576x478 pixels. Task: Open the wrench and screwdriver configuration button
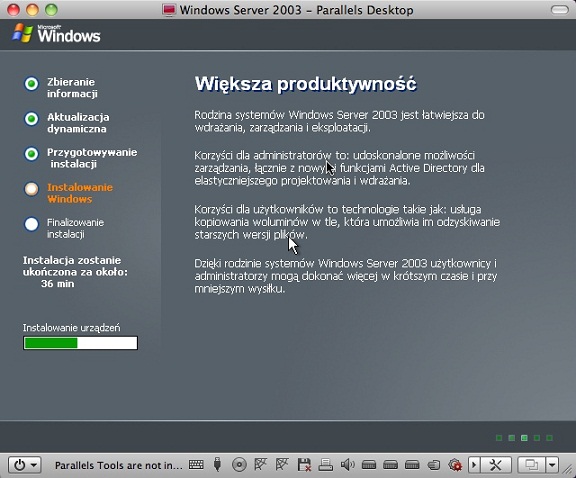pos(496,465)
